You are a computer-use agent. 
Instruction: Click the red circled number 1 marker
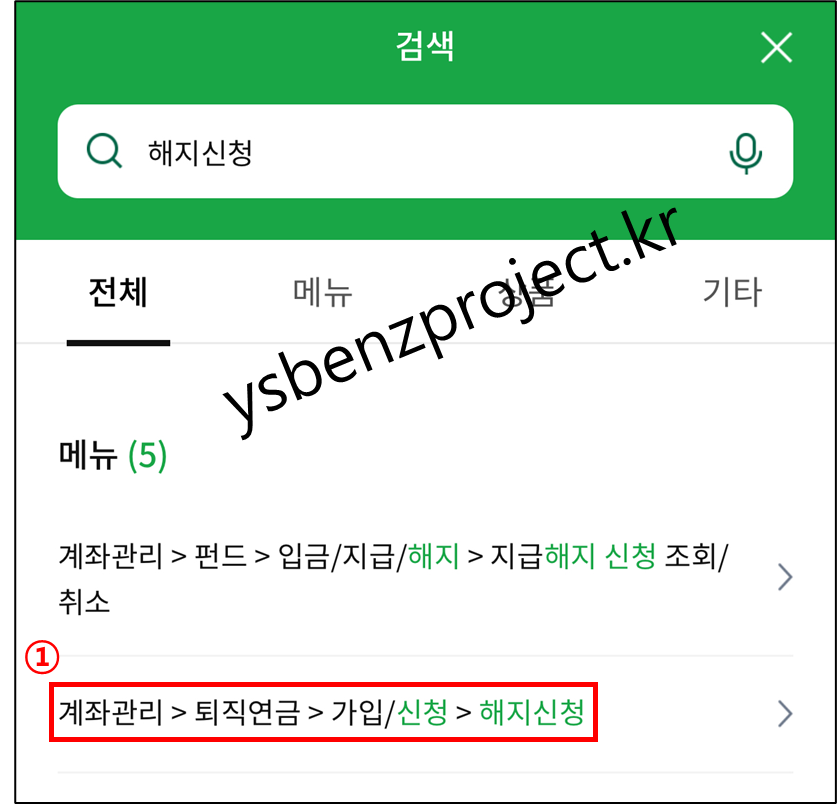pyautogui.click(x=42, y=657)
